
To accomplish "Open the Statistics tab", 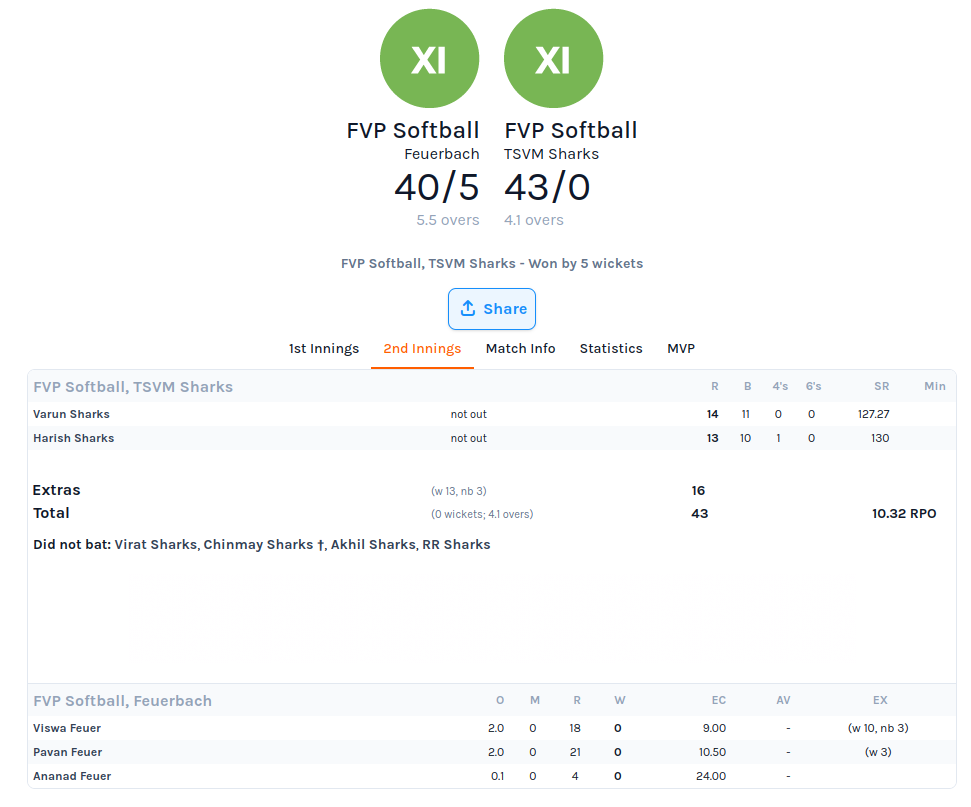I will (x=611, y=349).
